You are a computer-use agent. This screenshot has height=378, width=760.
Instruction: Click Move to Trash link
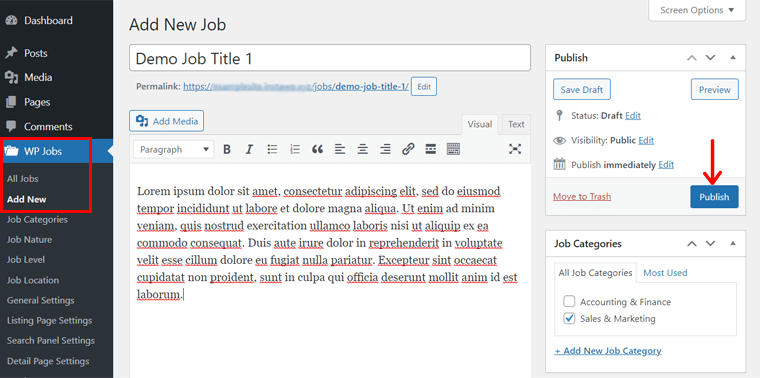pos(582,197)
